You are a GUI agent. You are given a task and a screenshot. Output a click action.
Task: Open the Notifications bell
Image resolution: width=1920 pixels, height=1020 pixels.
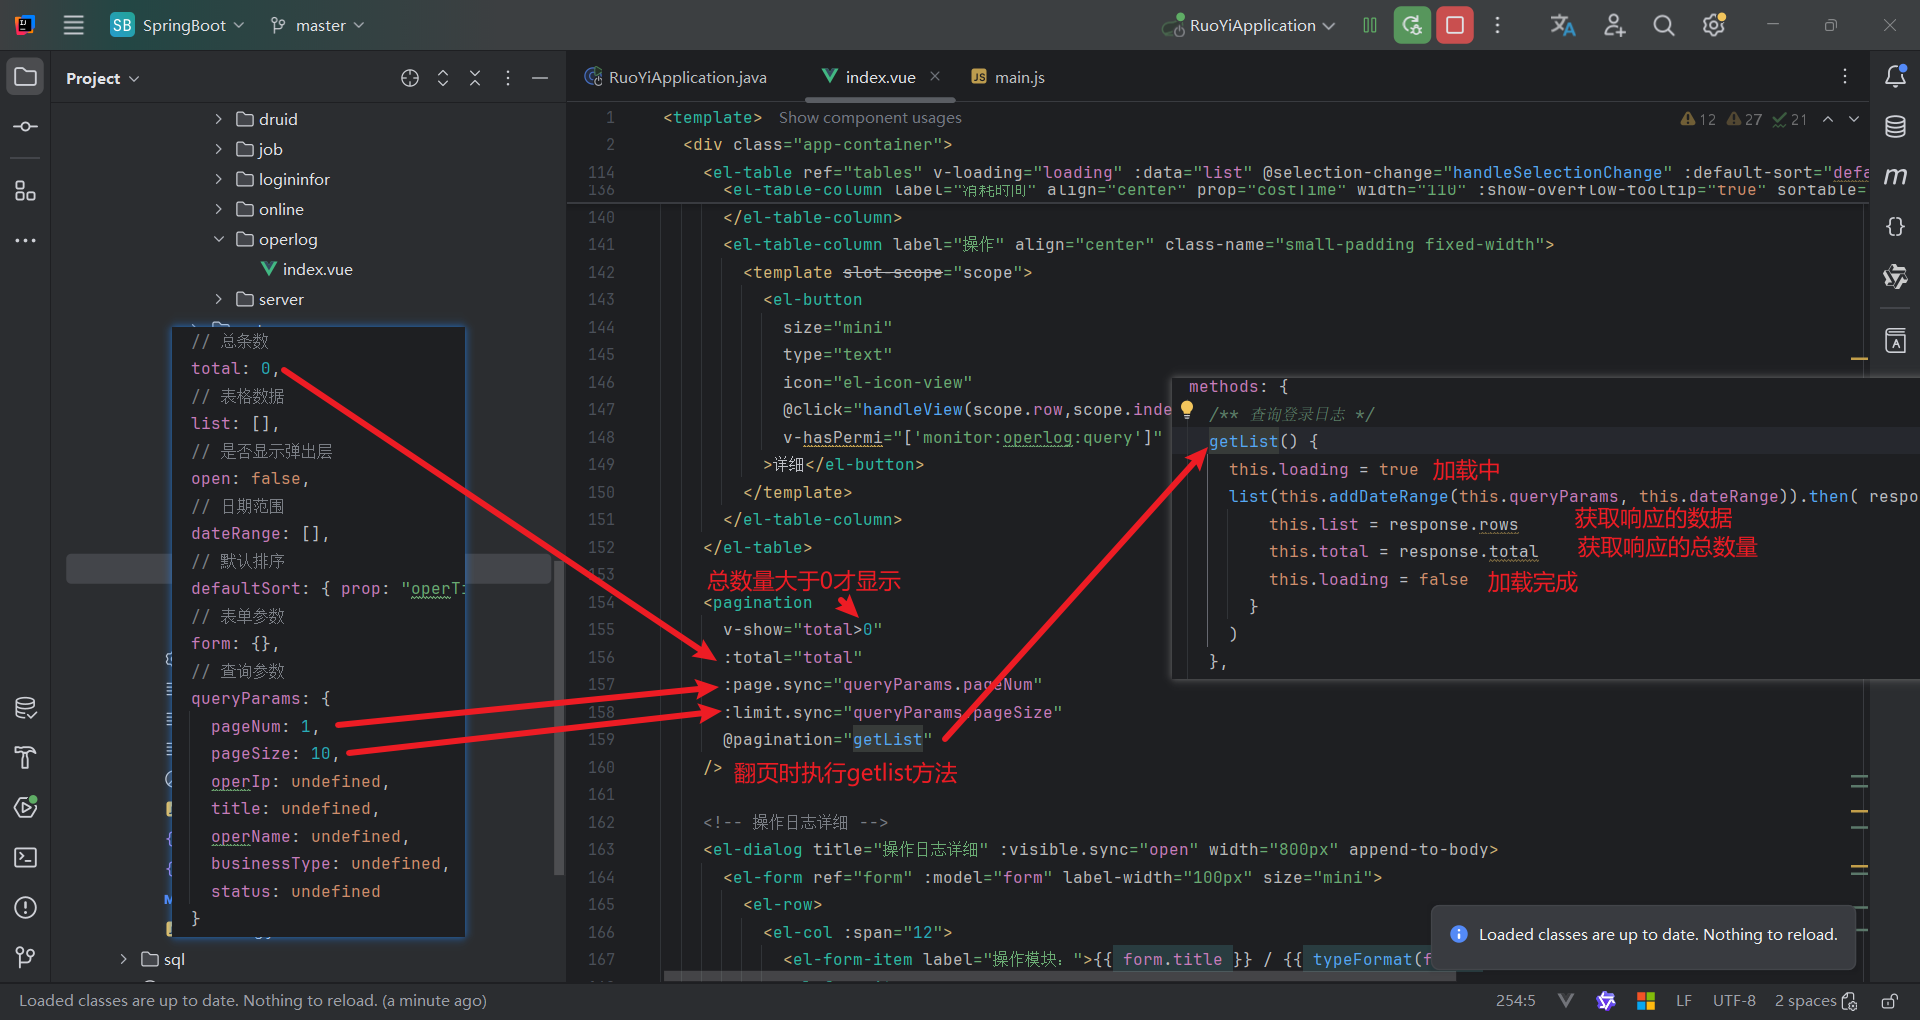pos(1895,76)
